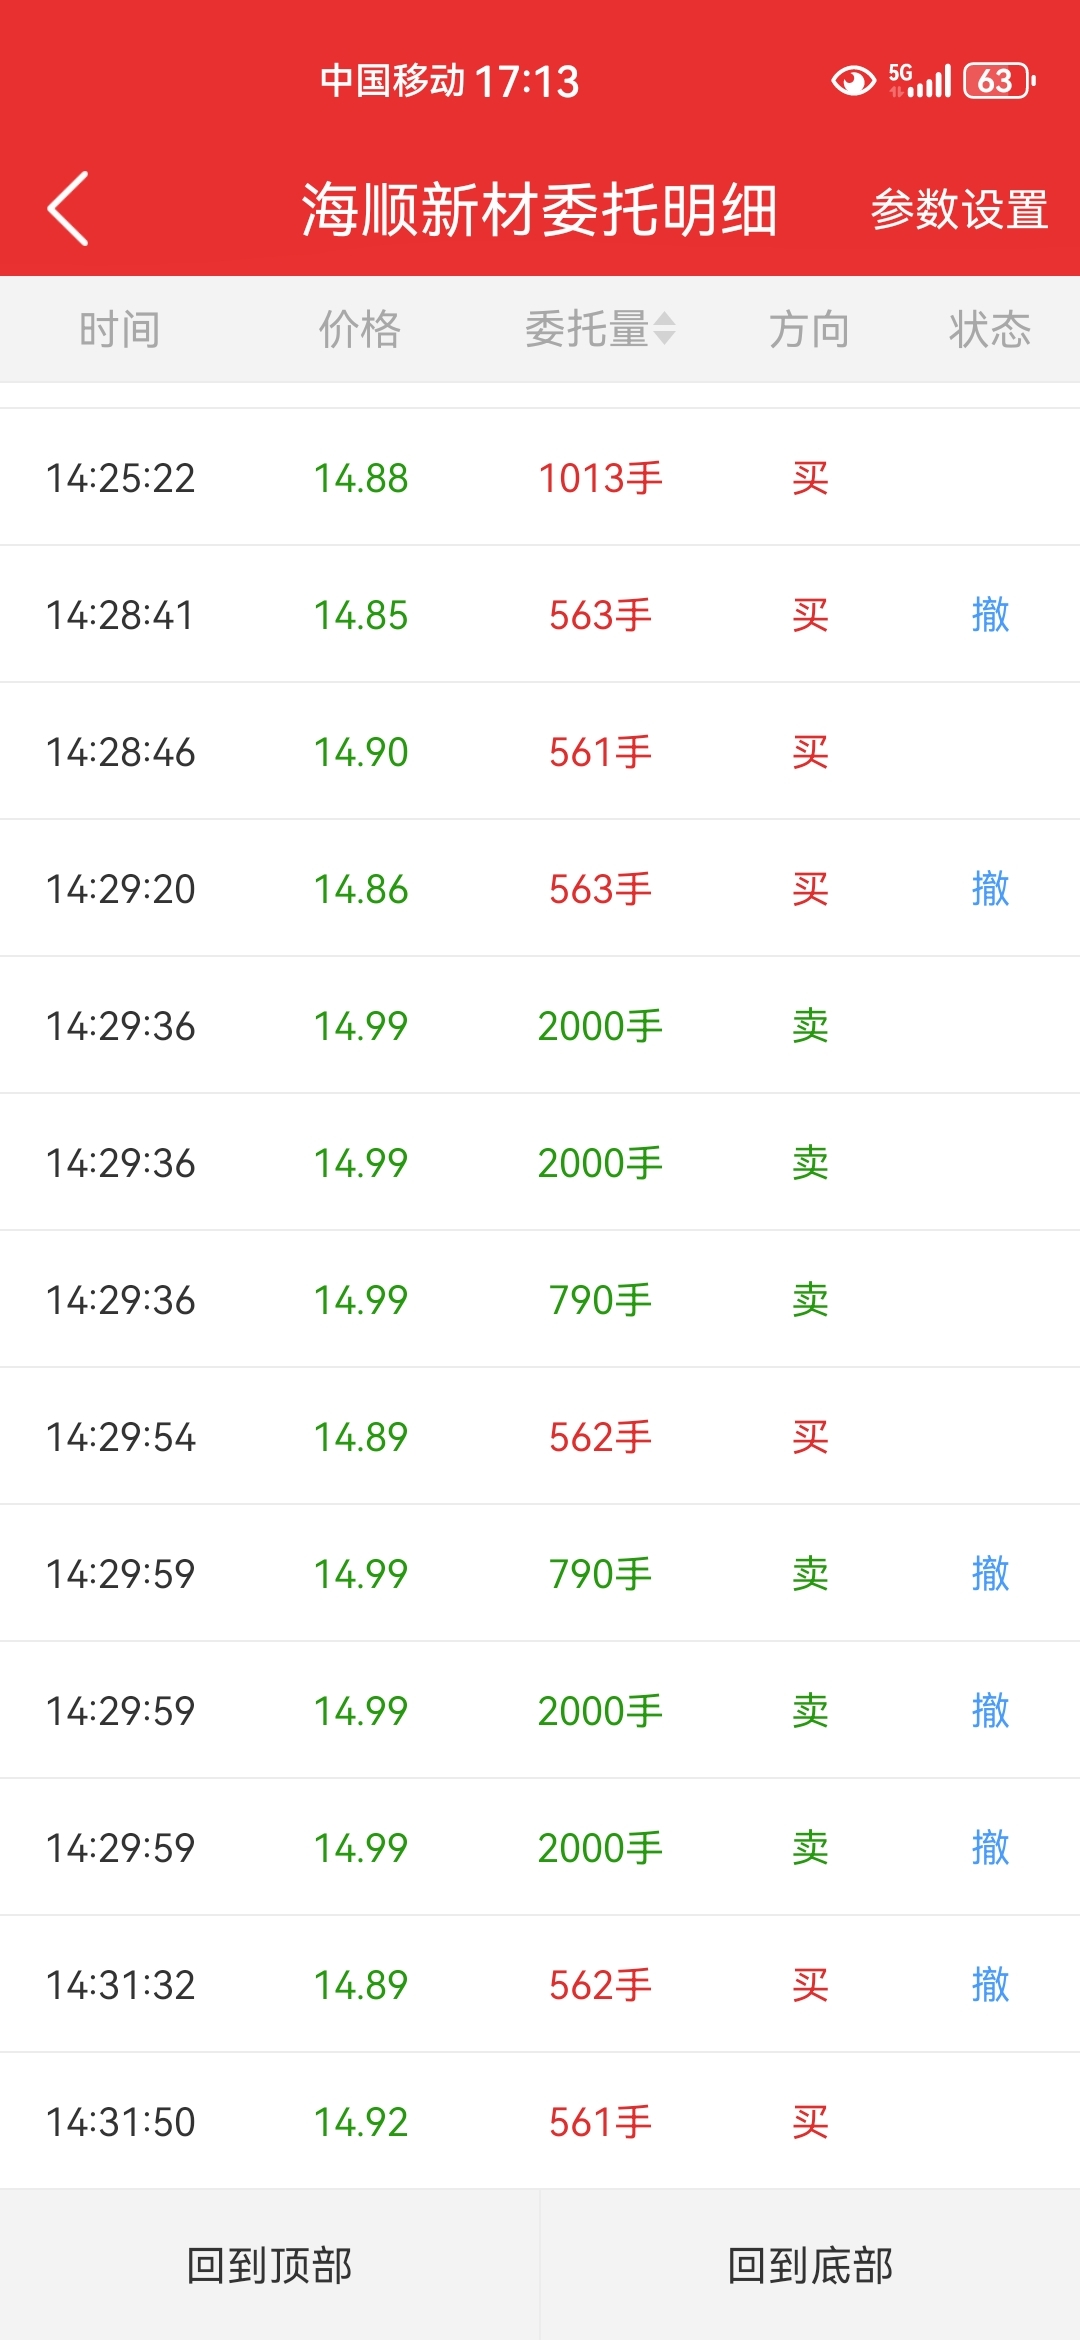
Task: Tap 回到顶部 button
Action: click(270, 2265)
